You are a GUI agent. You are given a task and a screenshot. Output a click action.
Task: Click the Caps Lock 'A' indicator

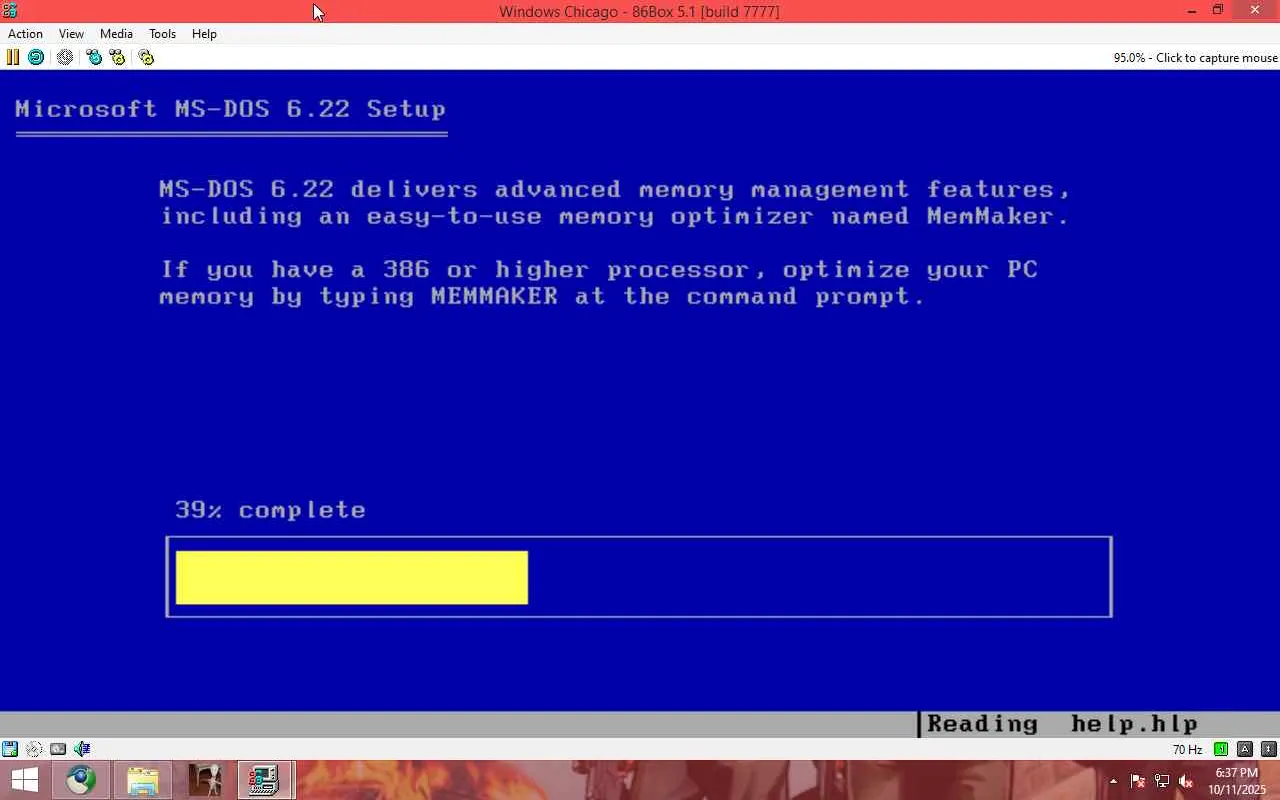click(x=1245, y=749)
